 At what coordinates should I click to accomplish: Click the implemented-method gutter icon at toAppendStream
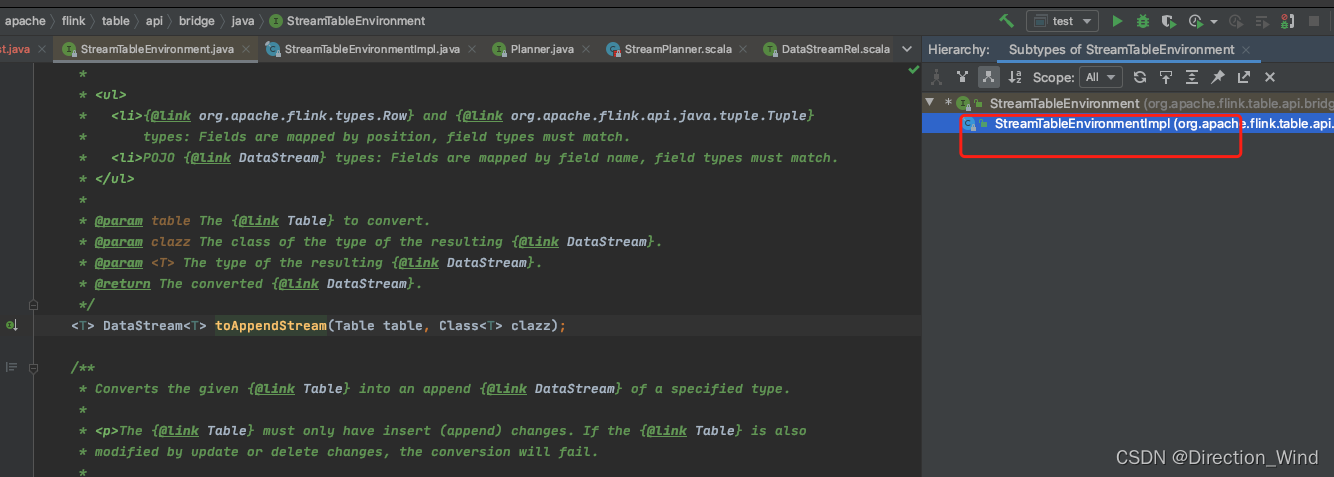pos(12,325)
